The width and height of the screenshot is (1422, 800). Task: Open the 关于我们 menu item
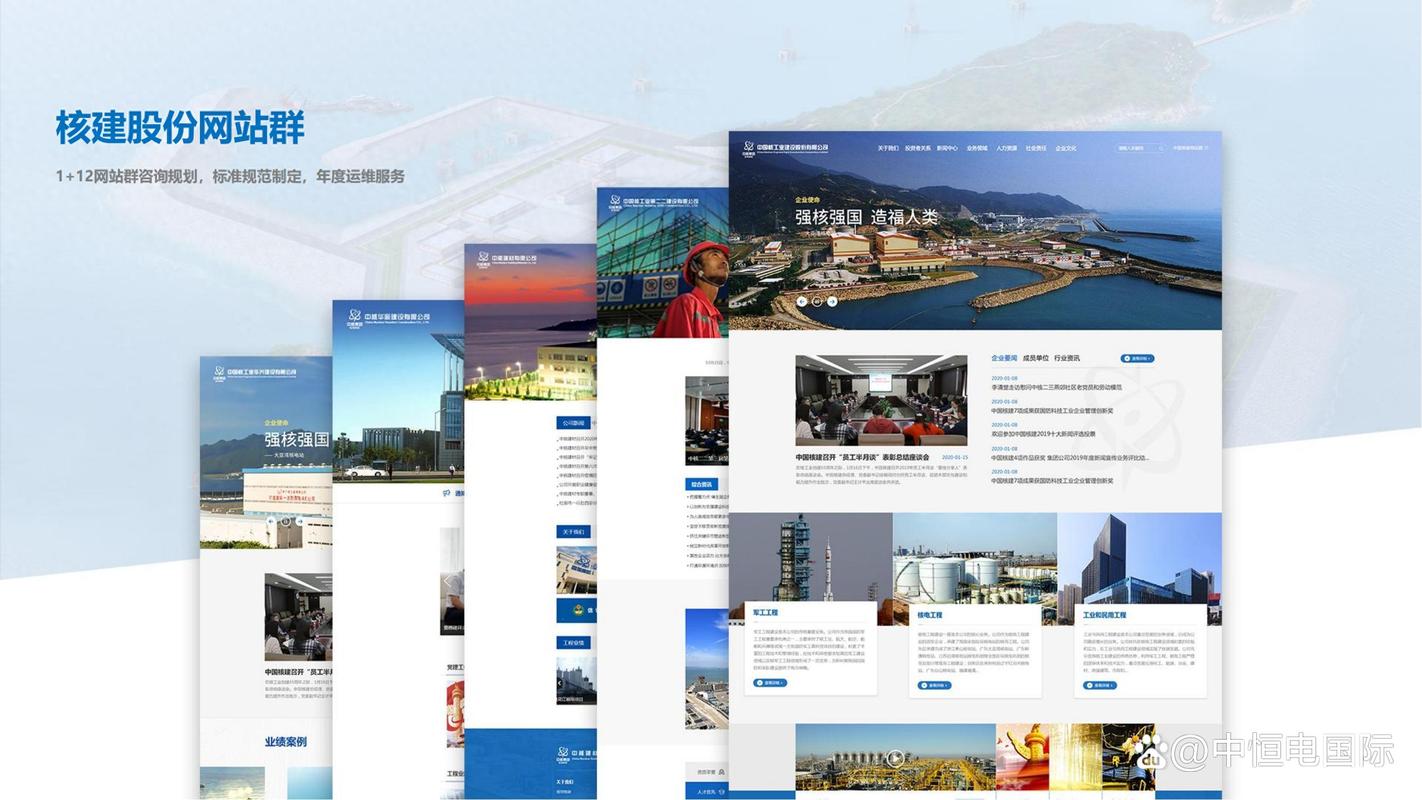888,148
